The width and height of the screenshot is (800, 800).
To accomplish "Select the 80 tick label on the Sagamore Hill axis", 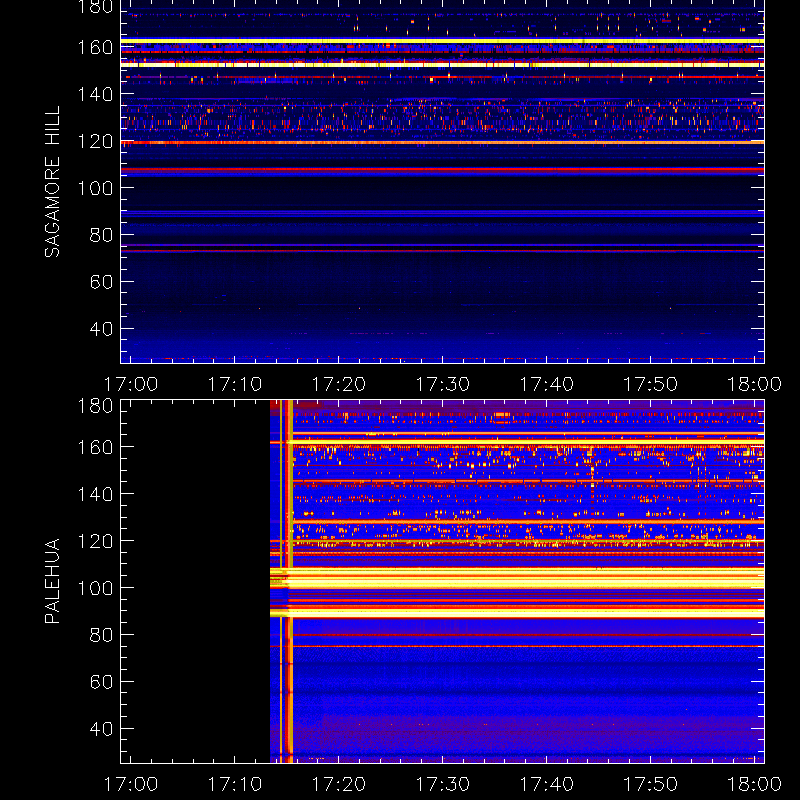I will 101,235.
